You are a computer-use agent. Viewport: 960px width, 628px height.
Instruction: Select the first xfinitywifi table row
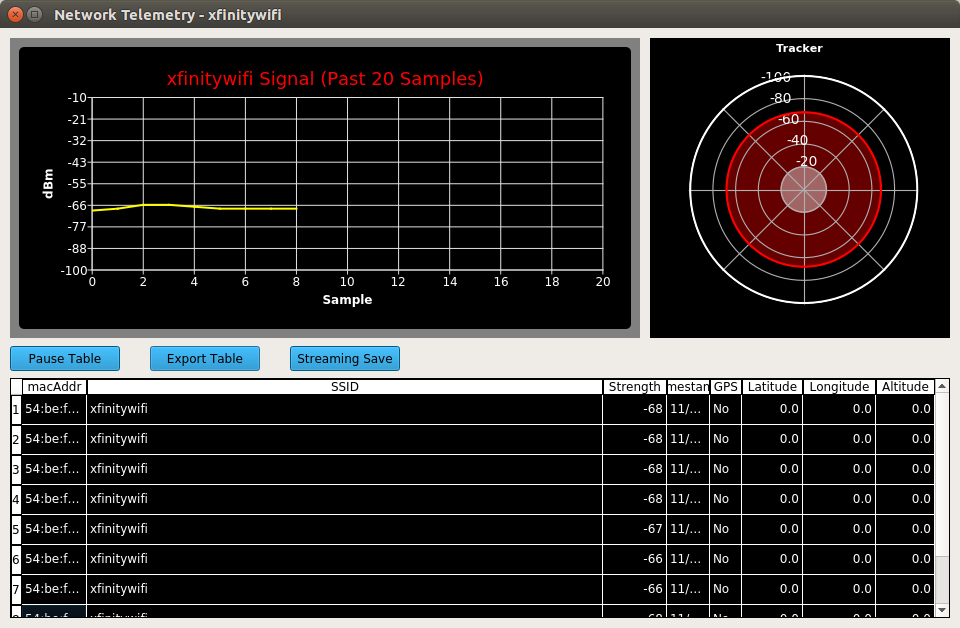(300, 408)
